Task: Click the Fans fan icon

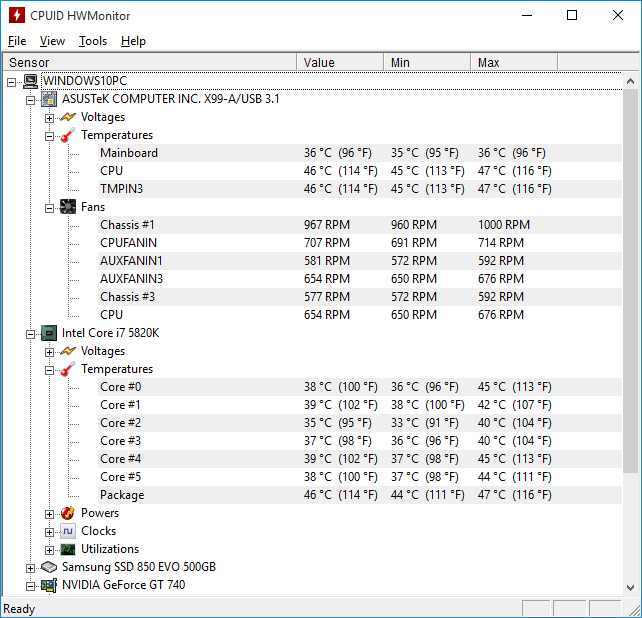Action: click(x=68, y=207)
